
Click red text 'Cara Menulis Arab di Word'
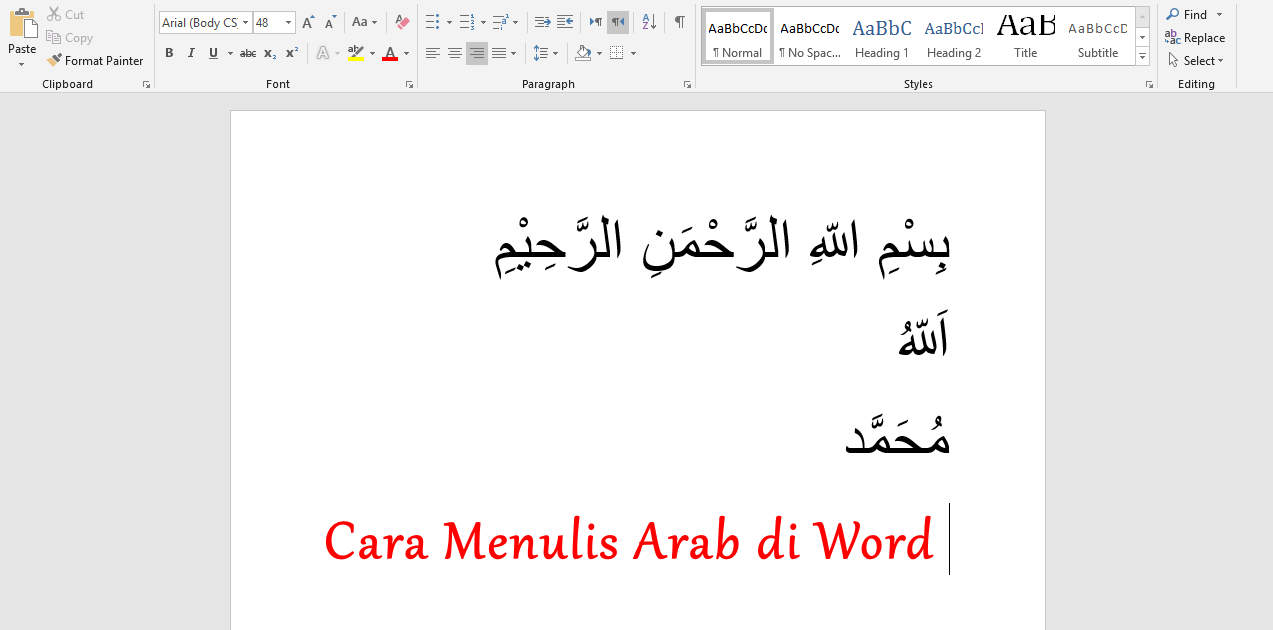(x=629, y=541)
